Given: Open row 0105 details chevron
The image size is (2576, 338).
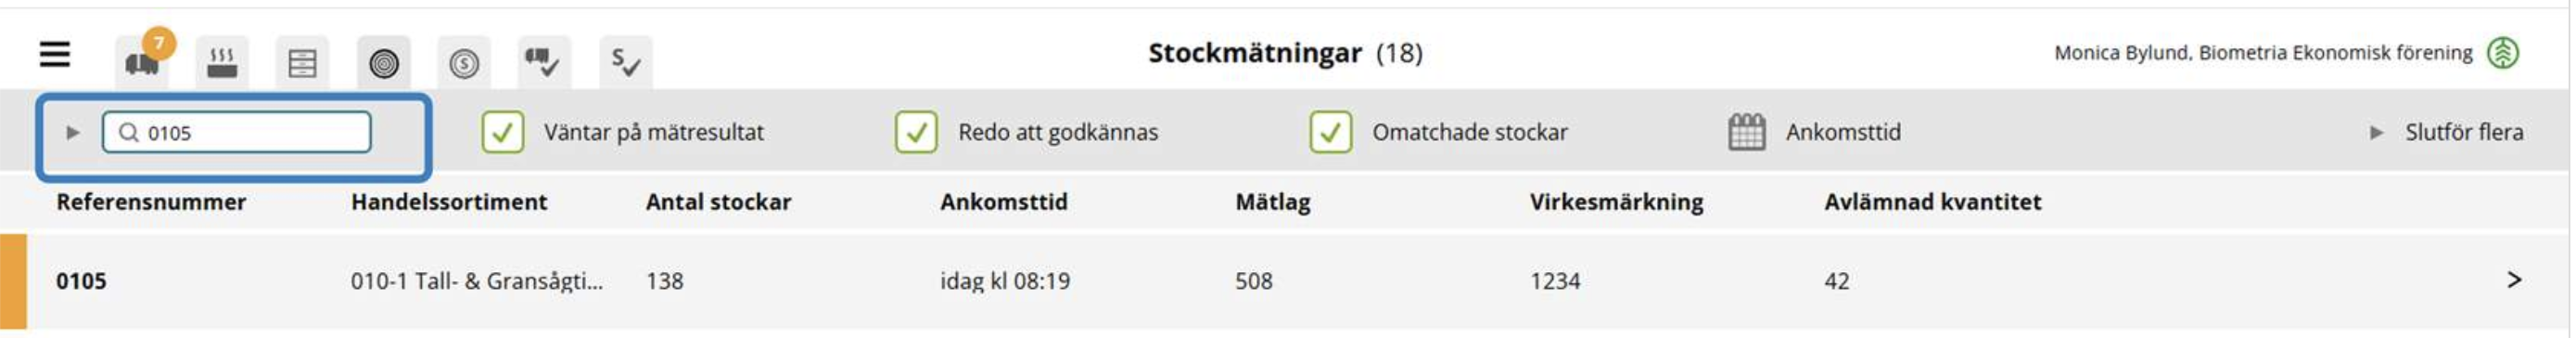Looking at the screenshot, I should pyautogui.click(x=2515, y=280).
